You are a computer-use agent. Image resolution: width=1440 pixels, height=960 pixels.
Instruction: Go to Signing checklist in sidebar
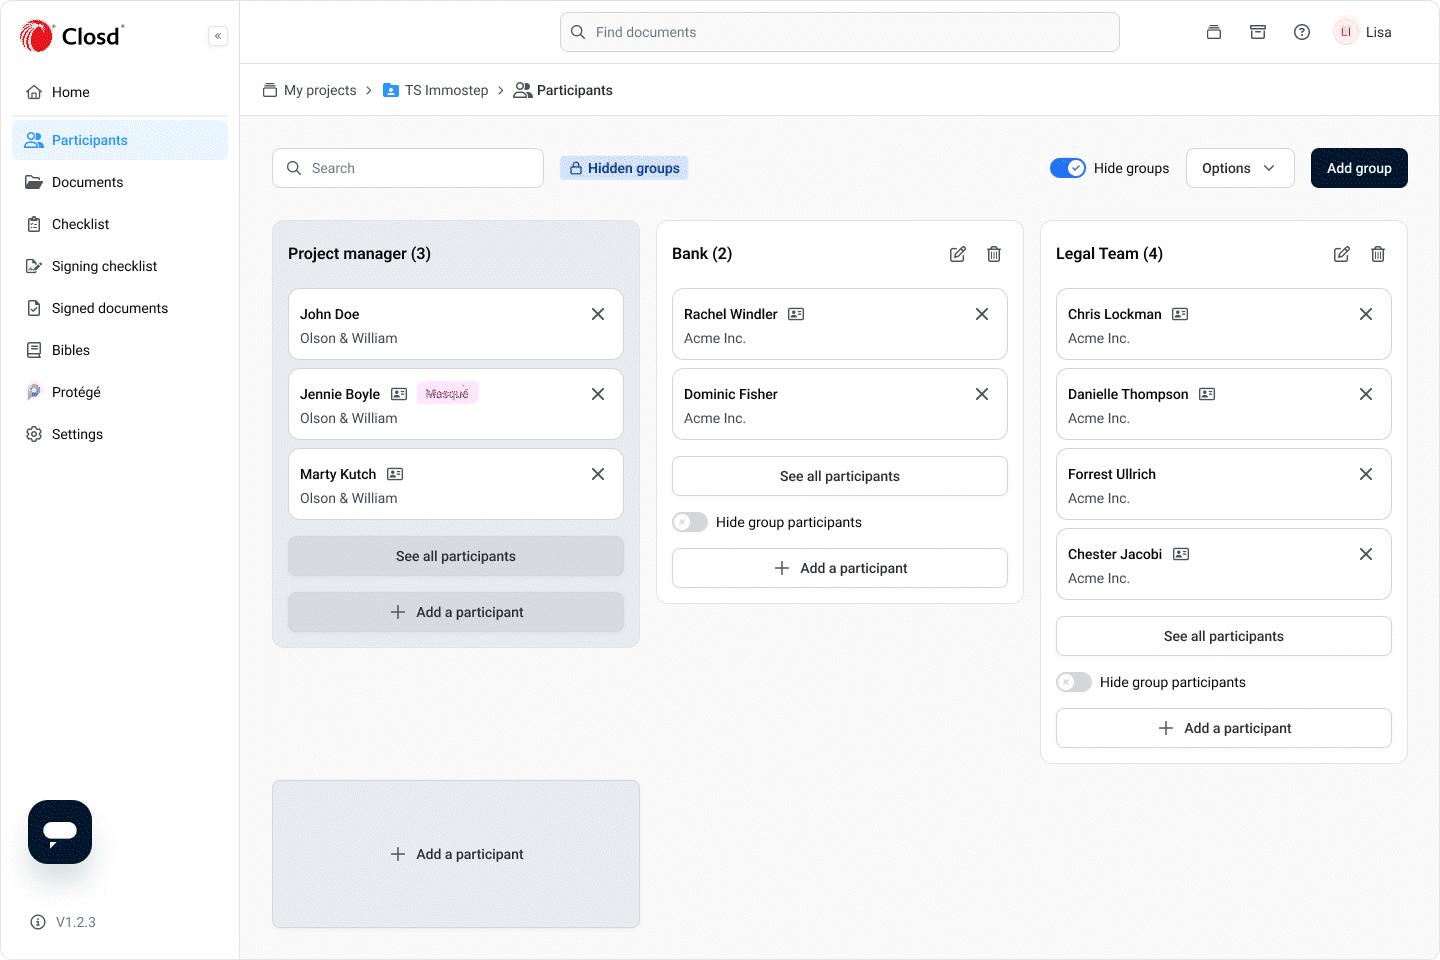coord(104,266)
